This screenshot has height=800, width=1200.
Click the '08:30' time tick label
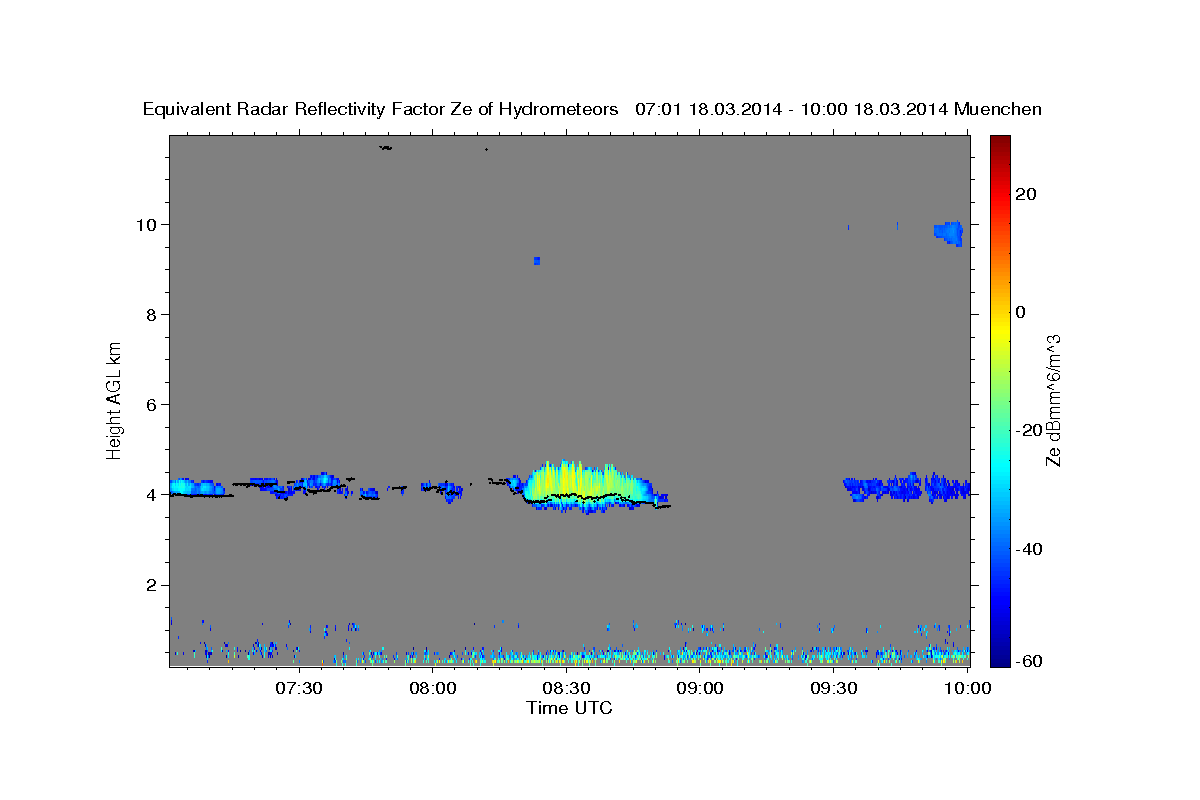566,688
